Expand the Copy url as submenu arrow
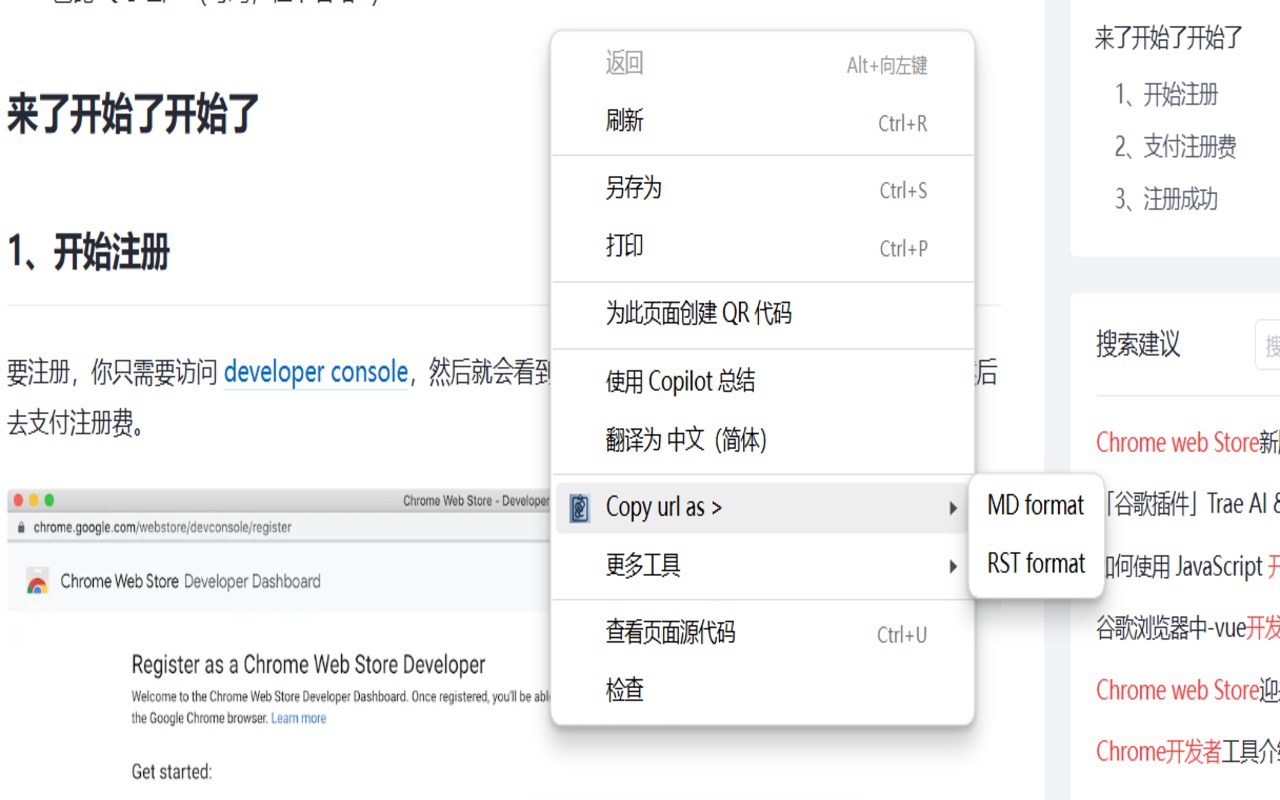 tap(953, 509)
